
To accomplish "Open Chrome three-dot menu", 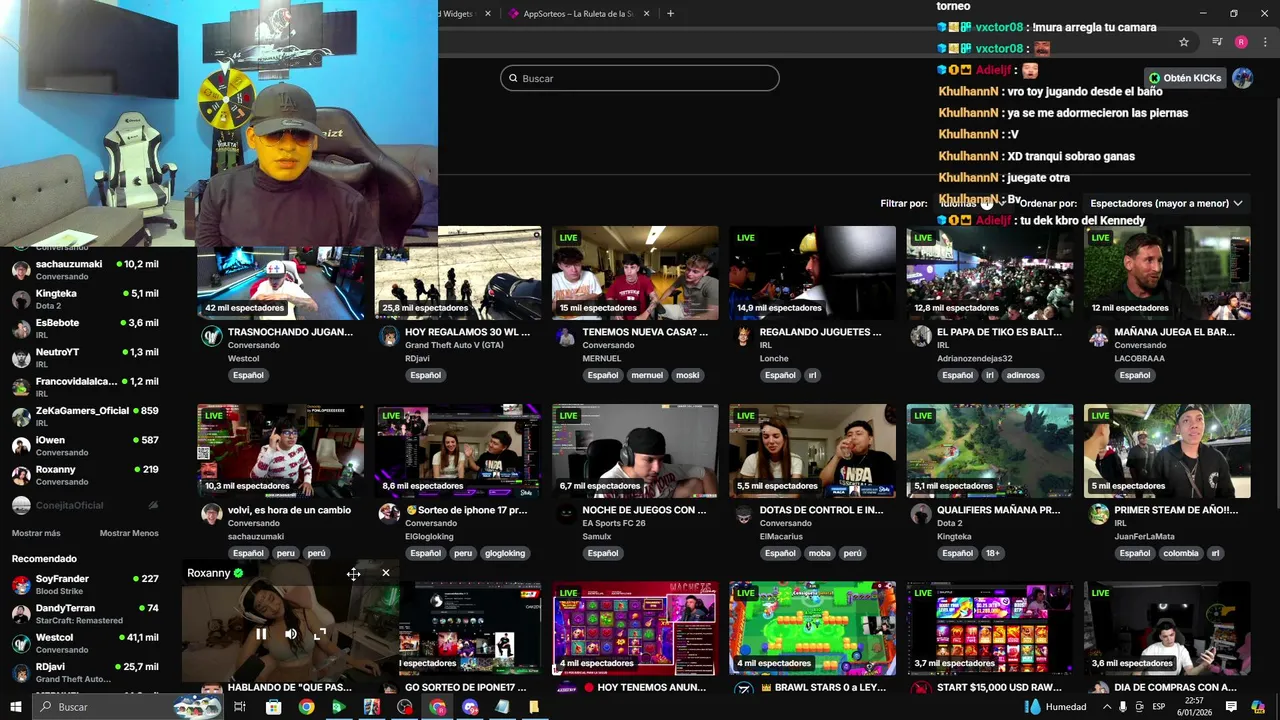I will (1265, 42).
